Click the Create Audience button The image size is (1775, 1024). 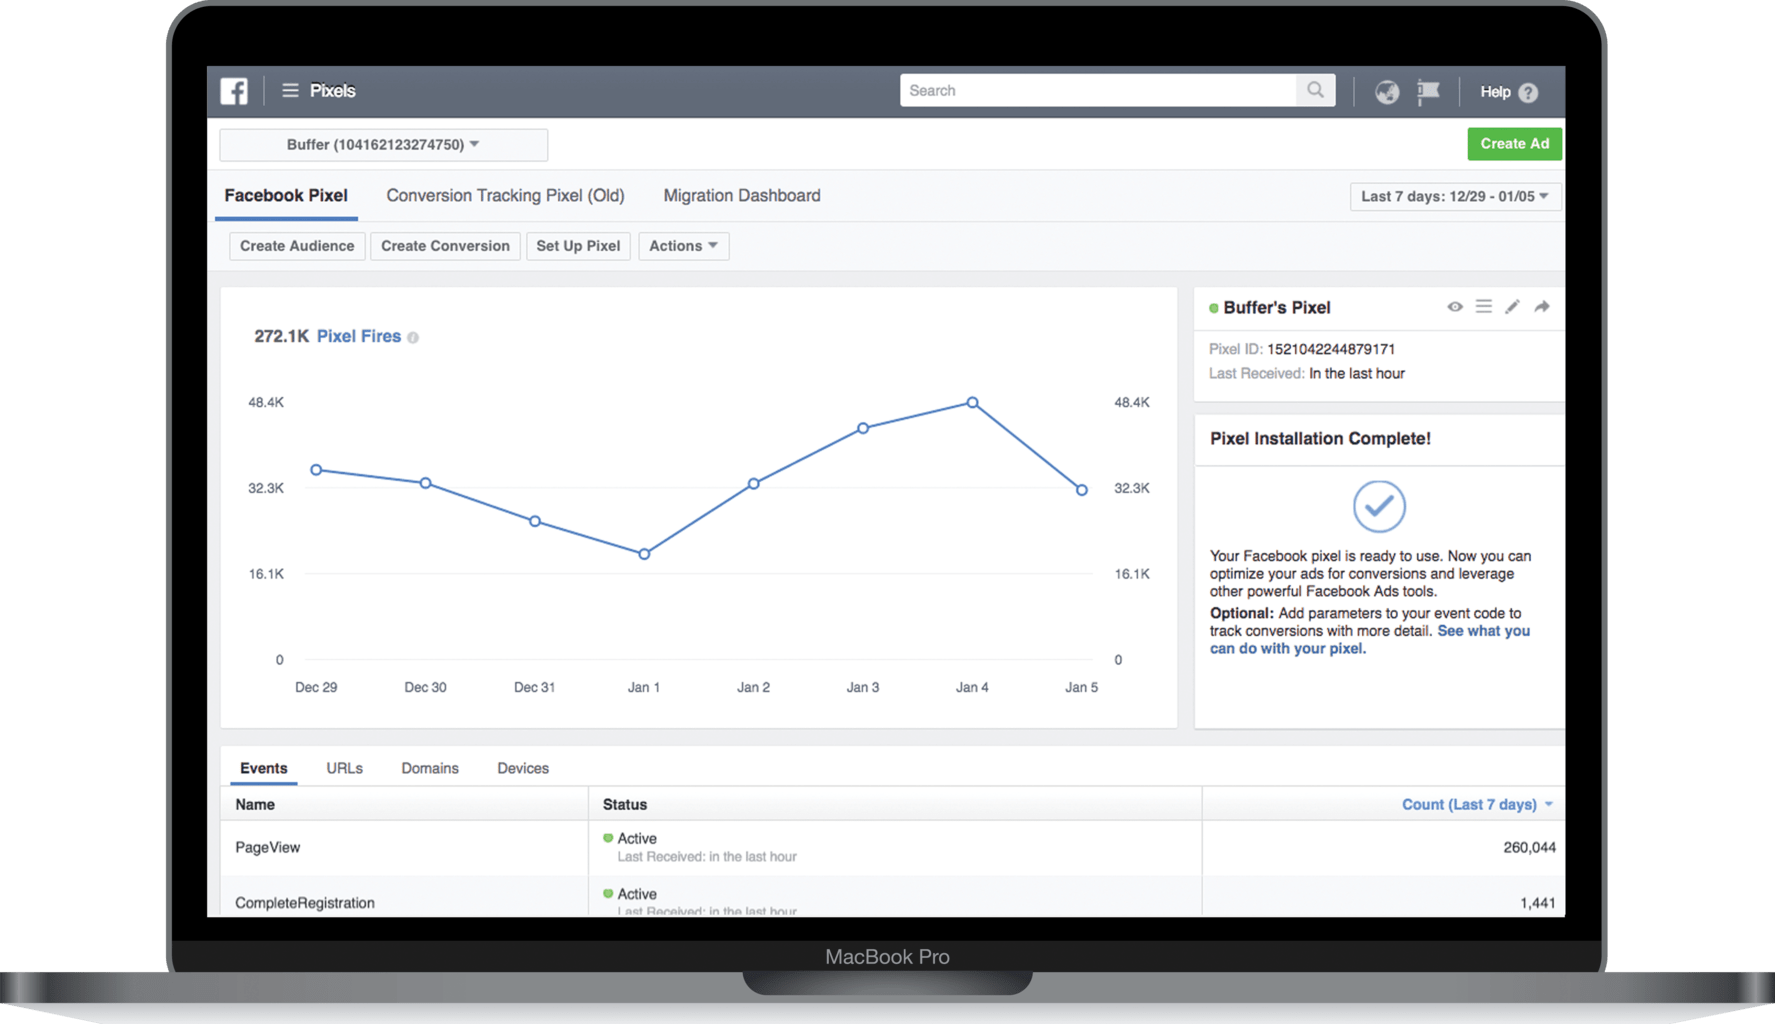pos(297,246)
